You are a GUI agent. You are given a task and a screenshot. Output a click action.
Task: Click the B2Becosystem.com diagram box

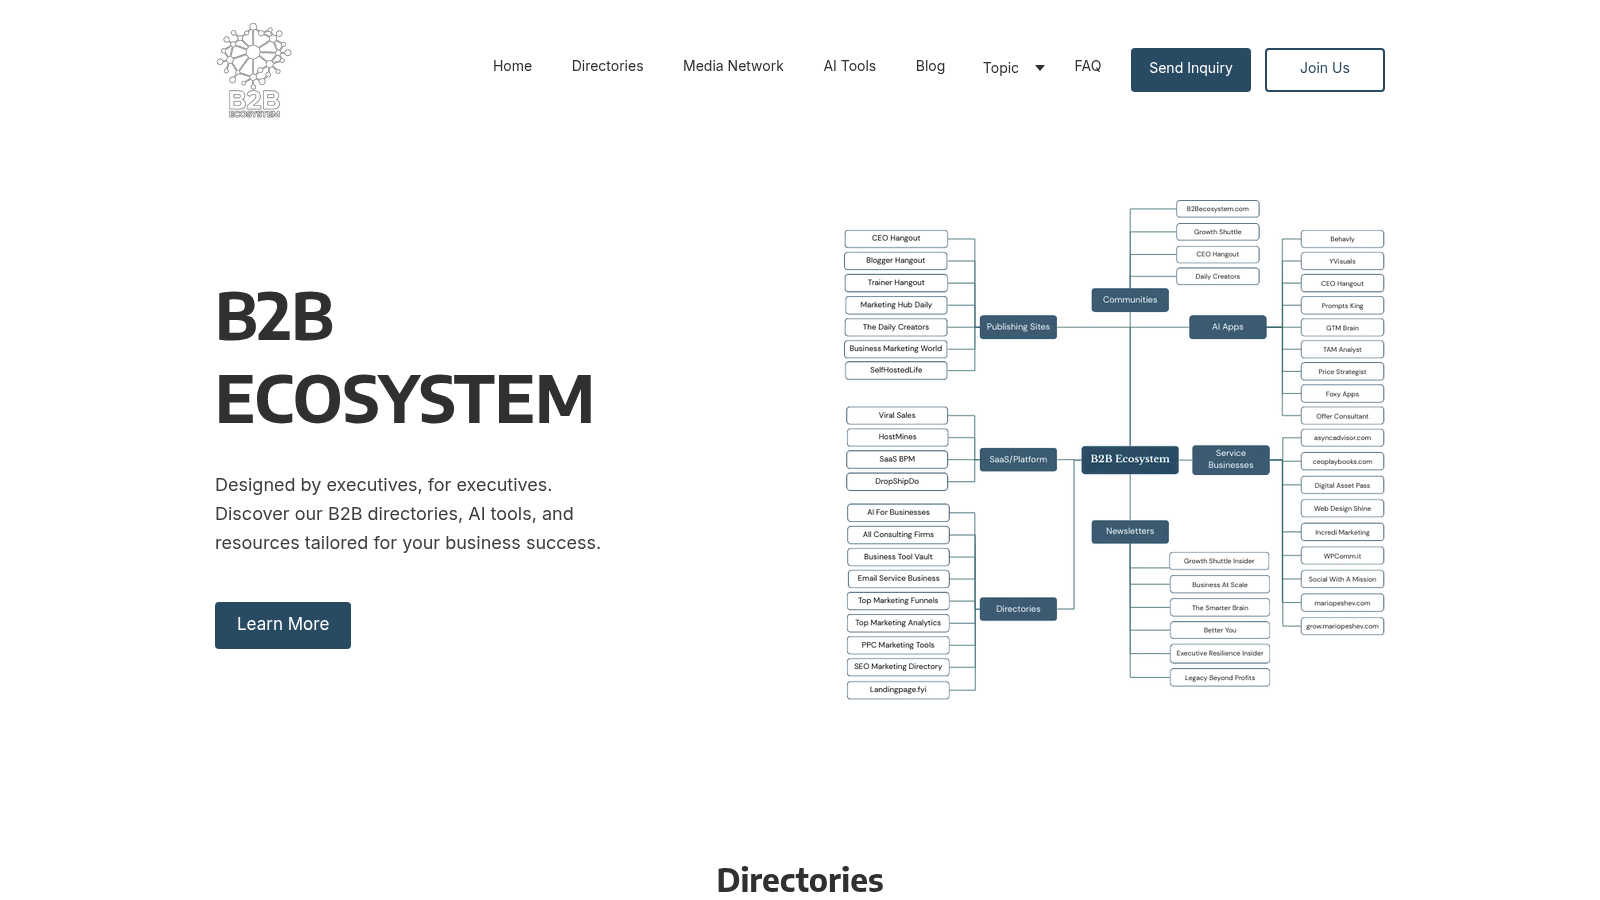1217,209
